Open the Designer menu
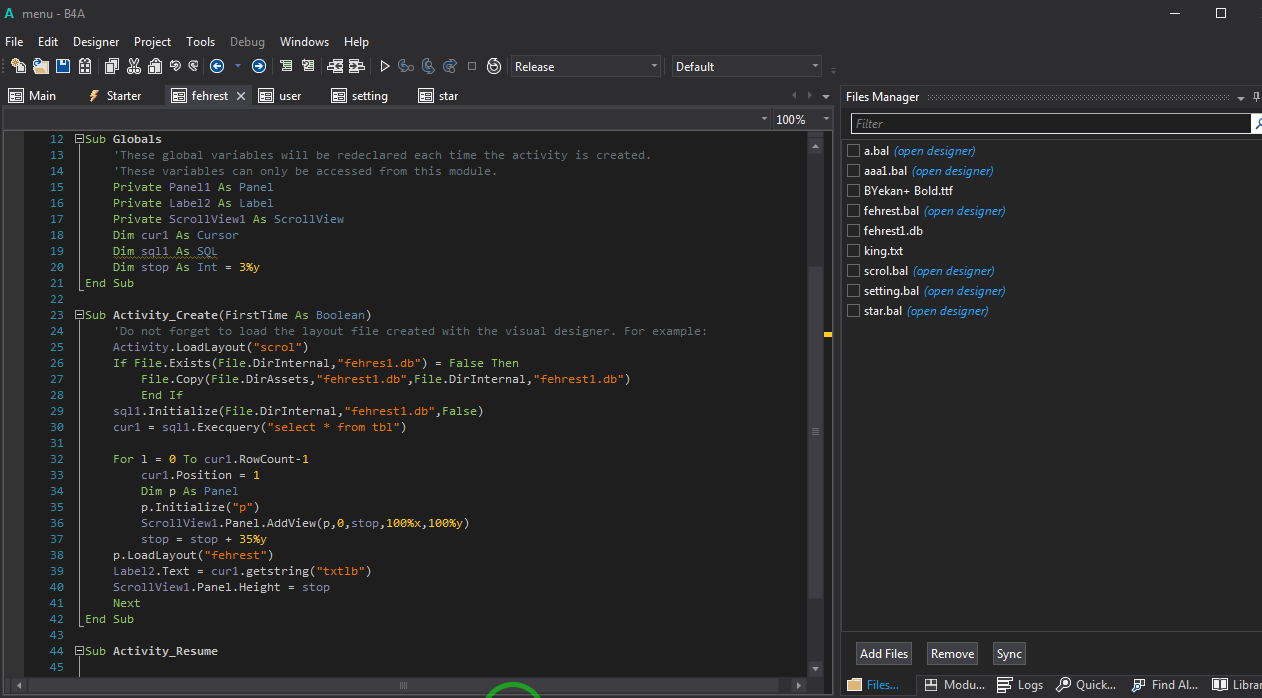This screenshot has height=698, width=1262. (96, 42)
